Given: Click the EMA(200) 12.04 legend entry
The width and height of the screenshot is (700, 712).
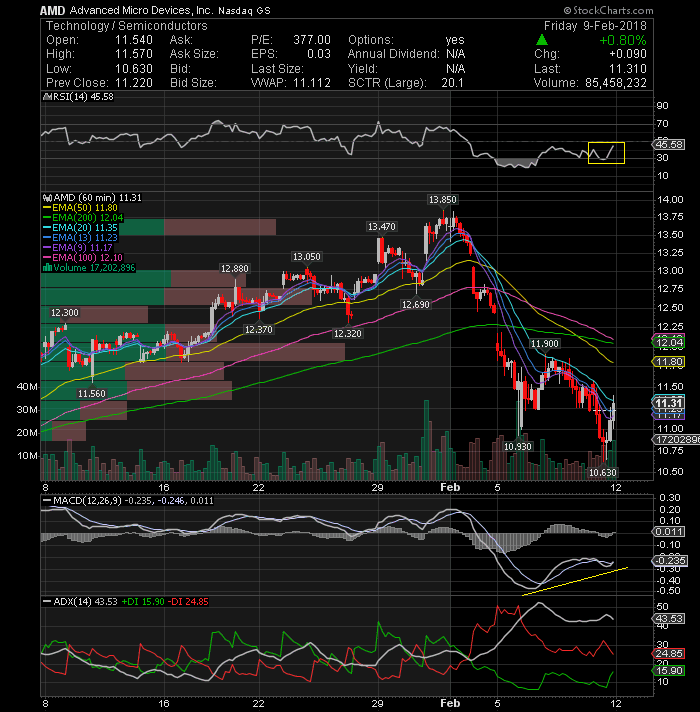Looking at the screenshot, I should pos(84,218).
